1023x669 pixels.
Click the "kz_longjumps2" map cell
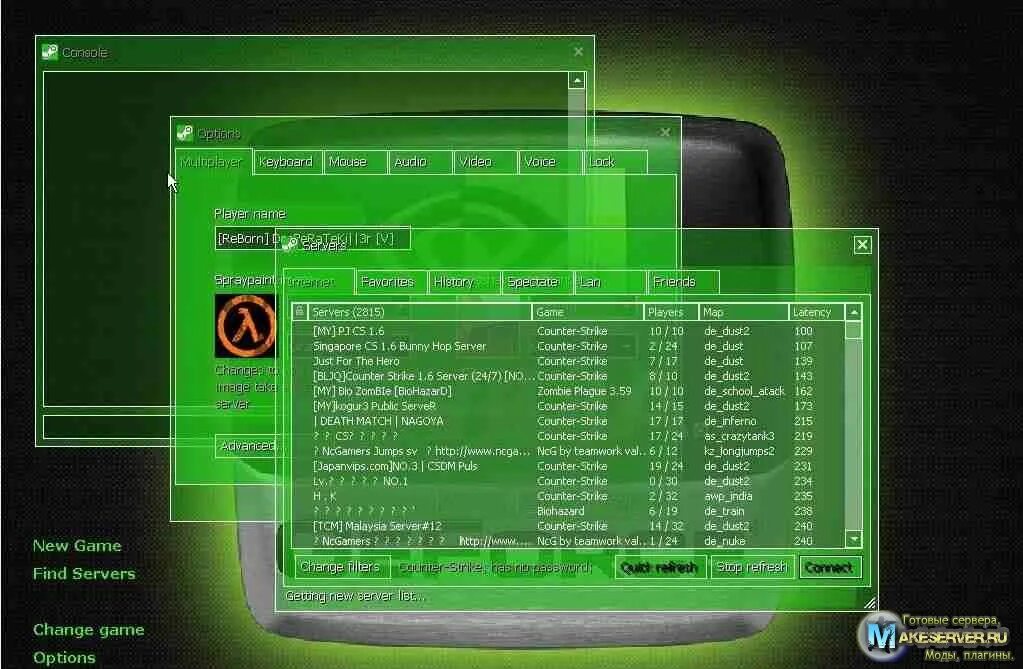click(x=739, y=451)
